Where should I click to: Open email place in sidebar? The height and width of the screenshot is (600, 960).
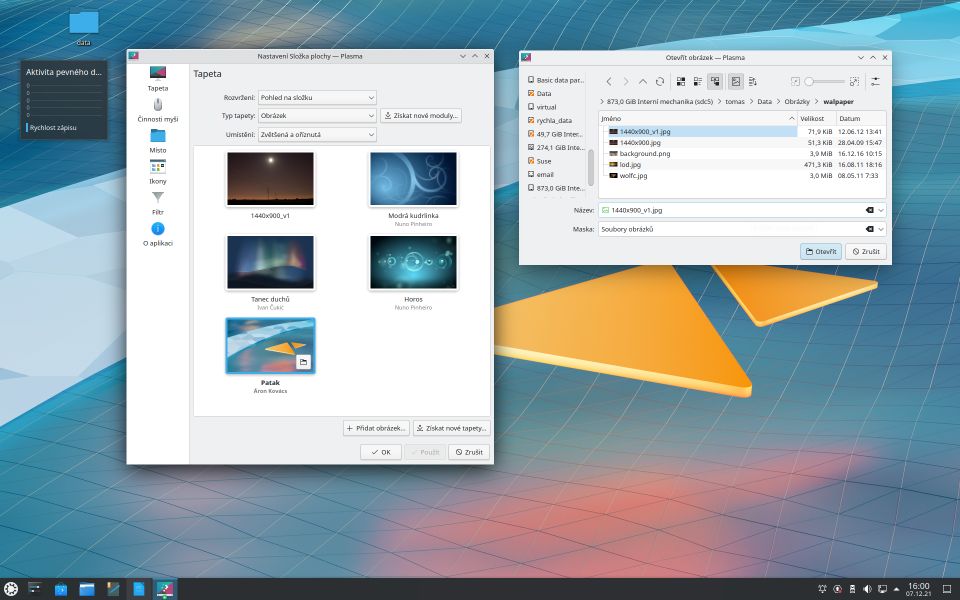tap(556, 174)
